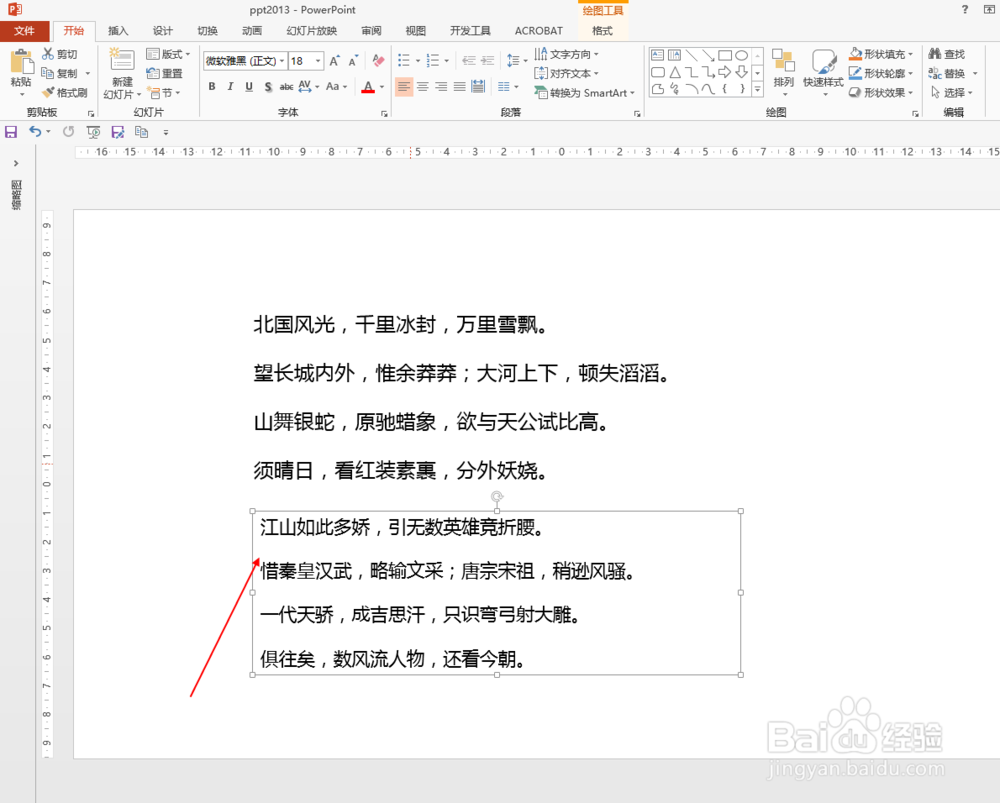Open the 幻灯片放映 ribbon tab

(x=311, y=31)
